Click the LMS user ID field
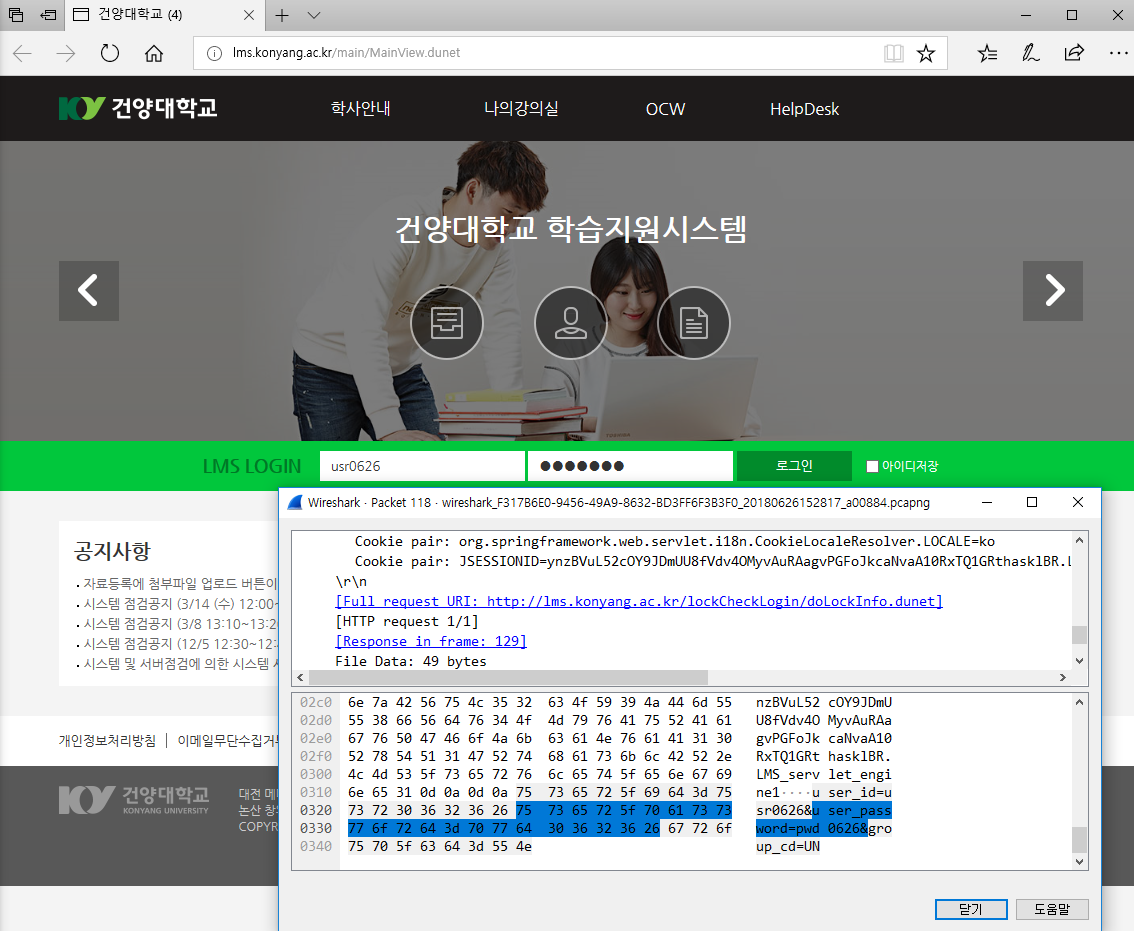Image resolution: width=1134 pixels, height=931 pixels. click(422, 466)
